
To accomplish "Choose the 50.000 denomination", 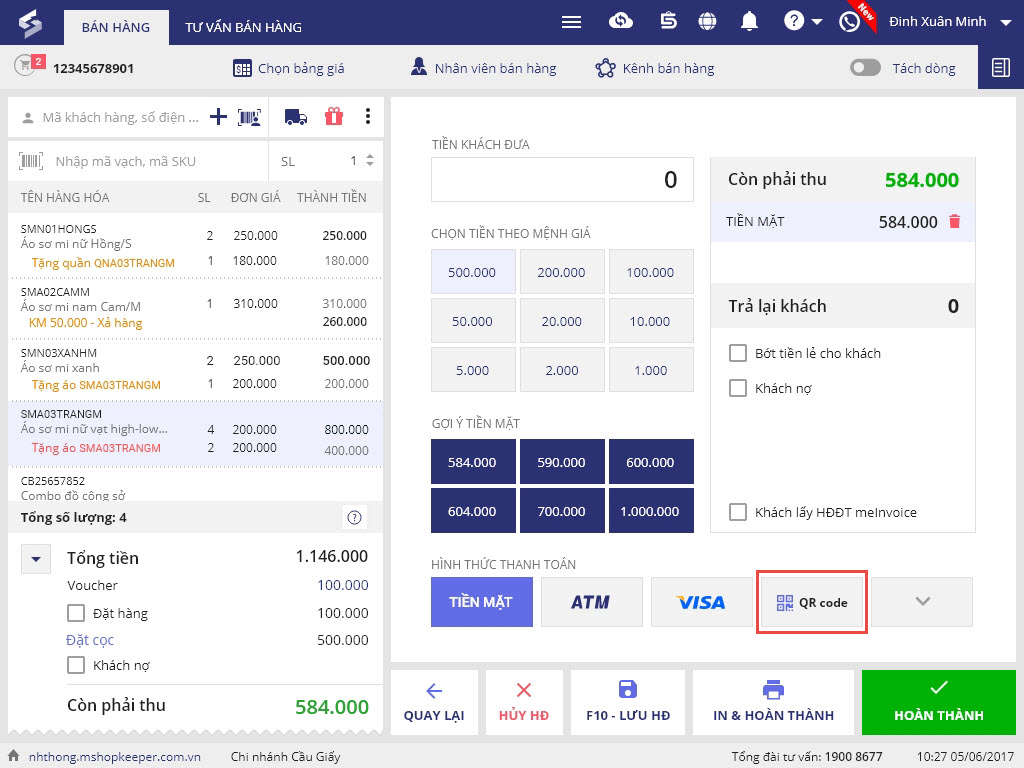I will click(473, 321).
